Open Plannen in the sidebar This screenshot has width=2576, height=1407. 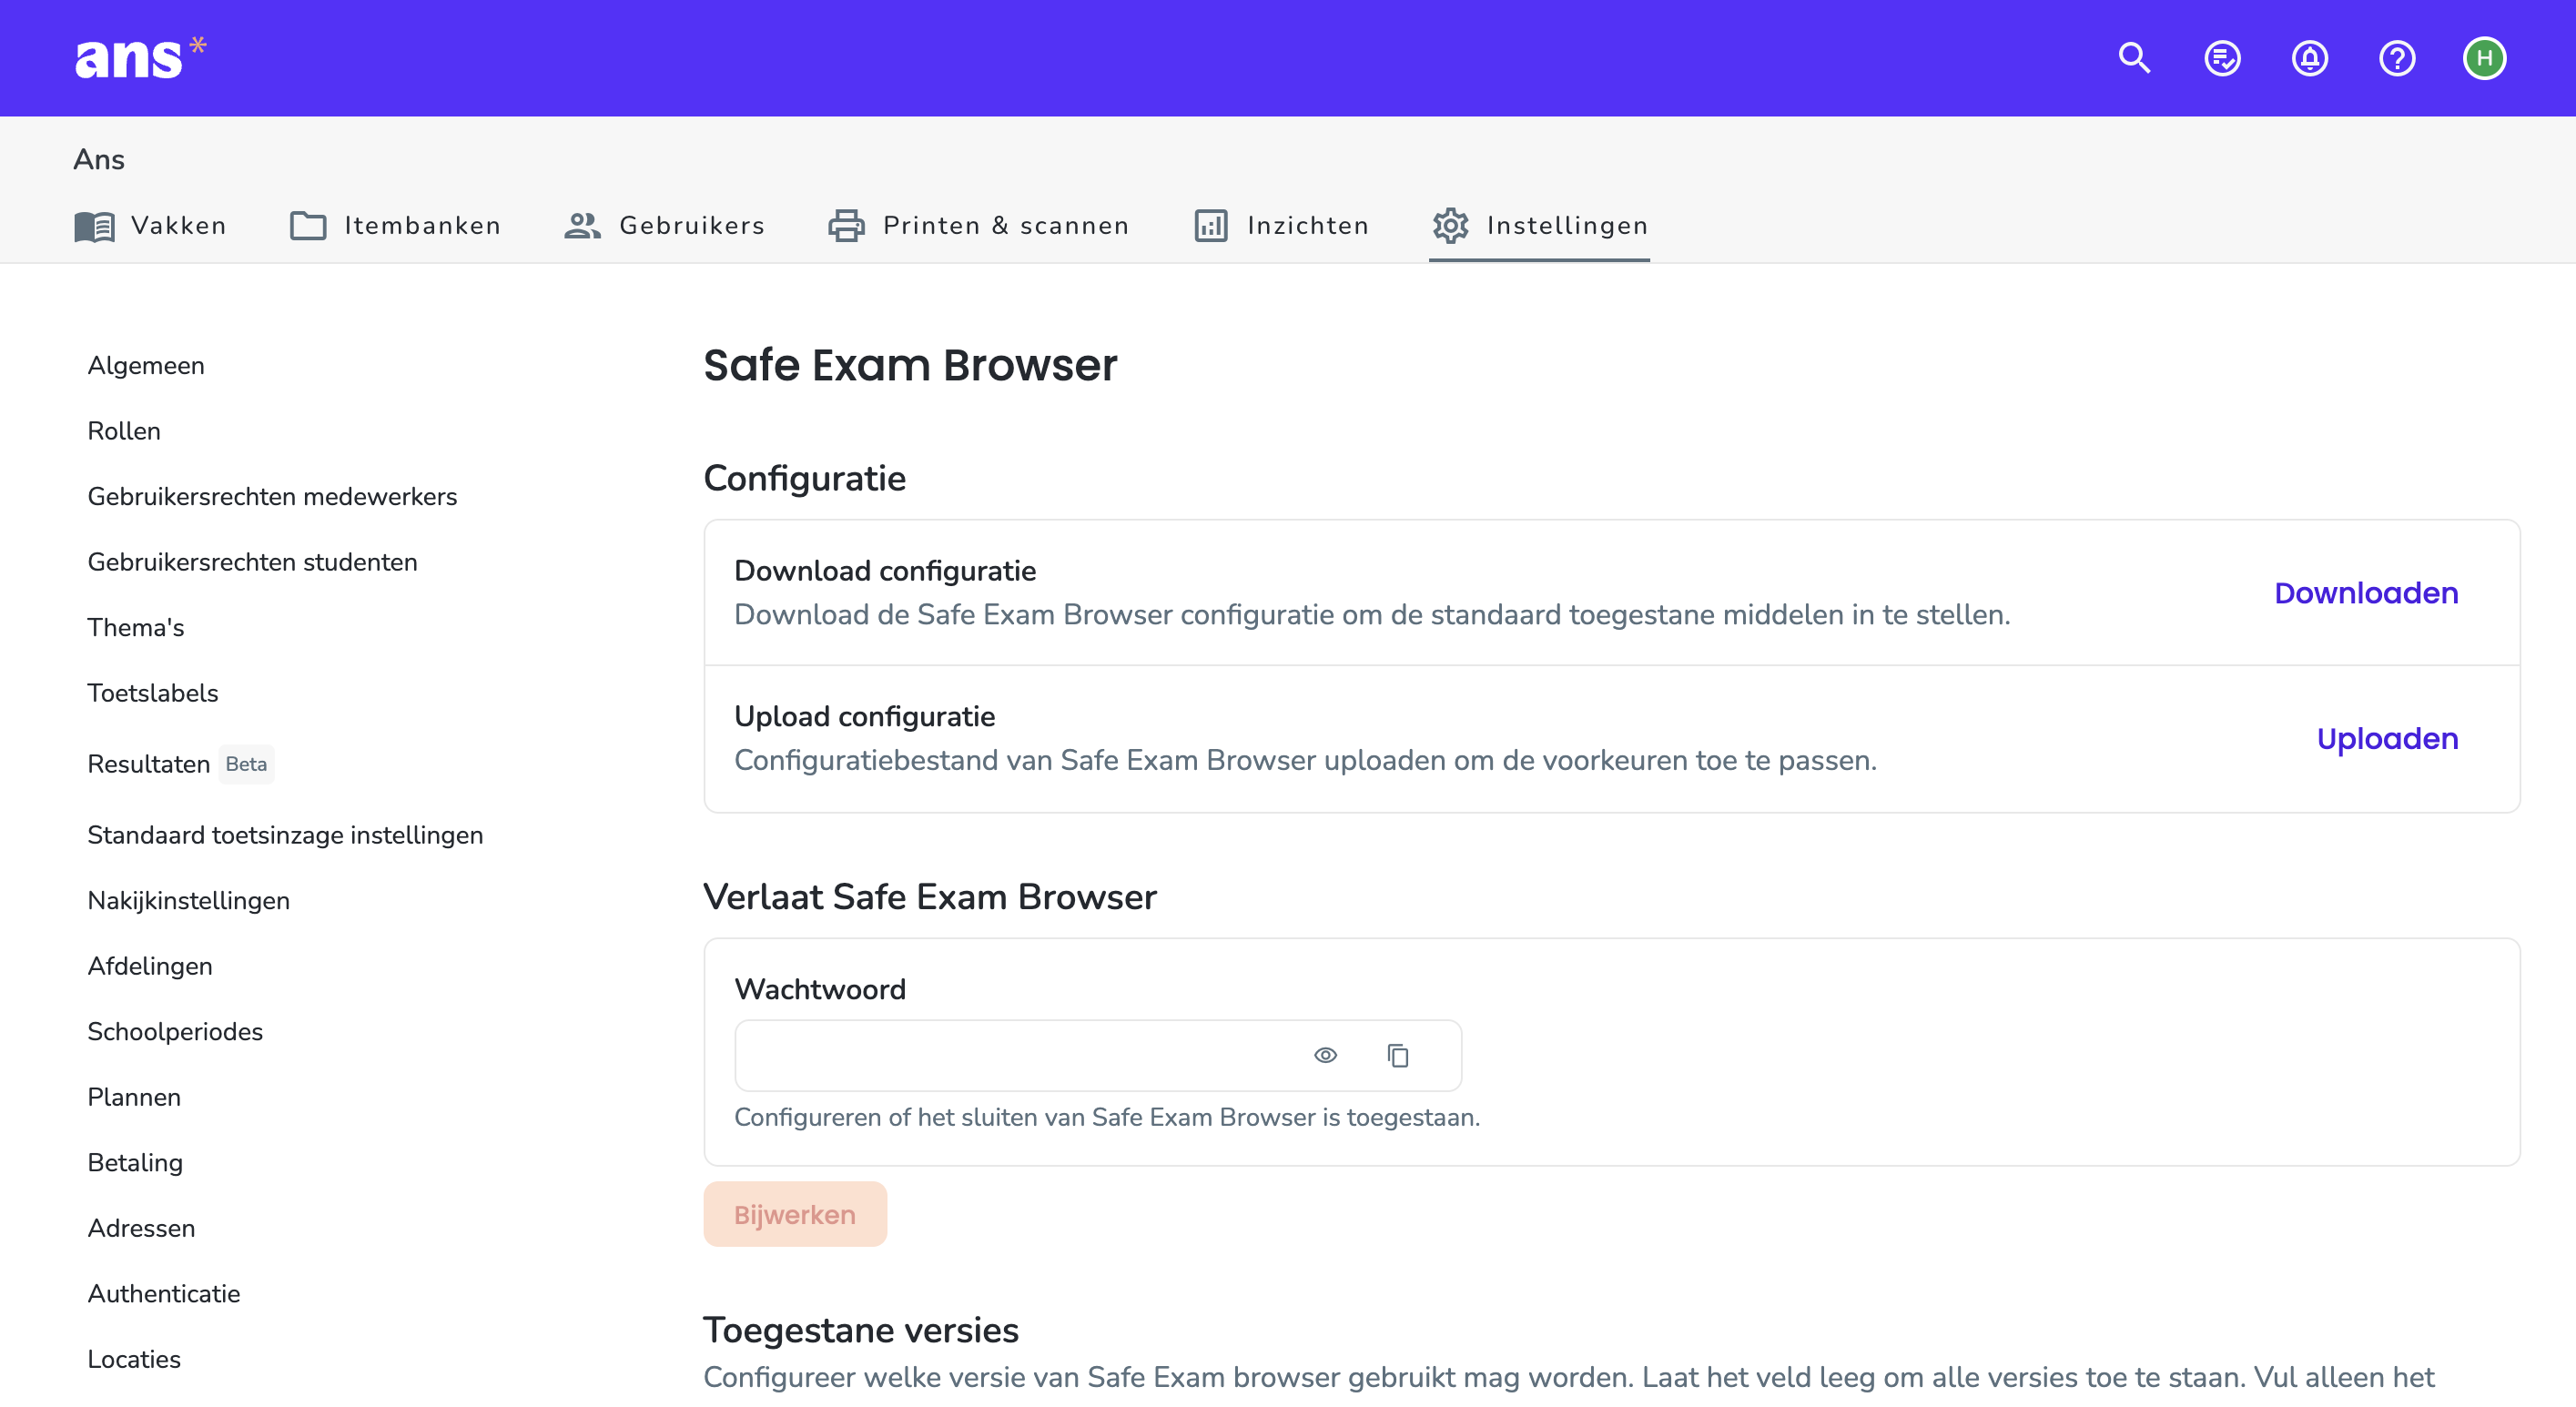pos(134,1097)
